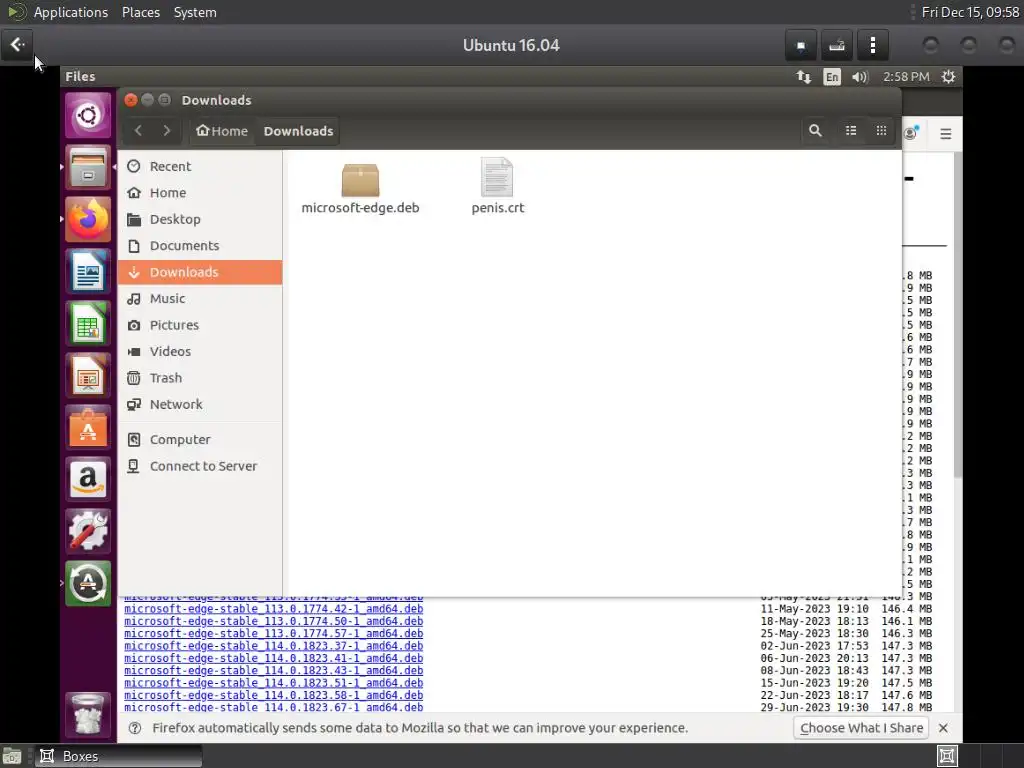Open the network indicator in Ubuntu panel
The height and width of the screenshot is (768, 1024).
click(804, 77)
